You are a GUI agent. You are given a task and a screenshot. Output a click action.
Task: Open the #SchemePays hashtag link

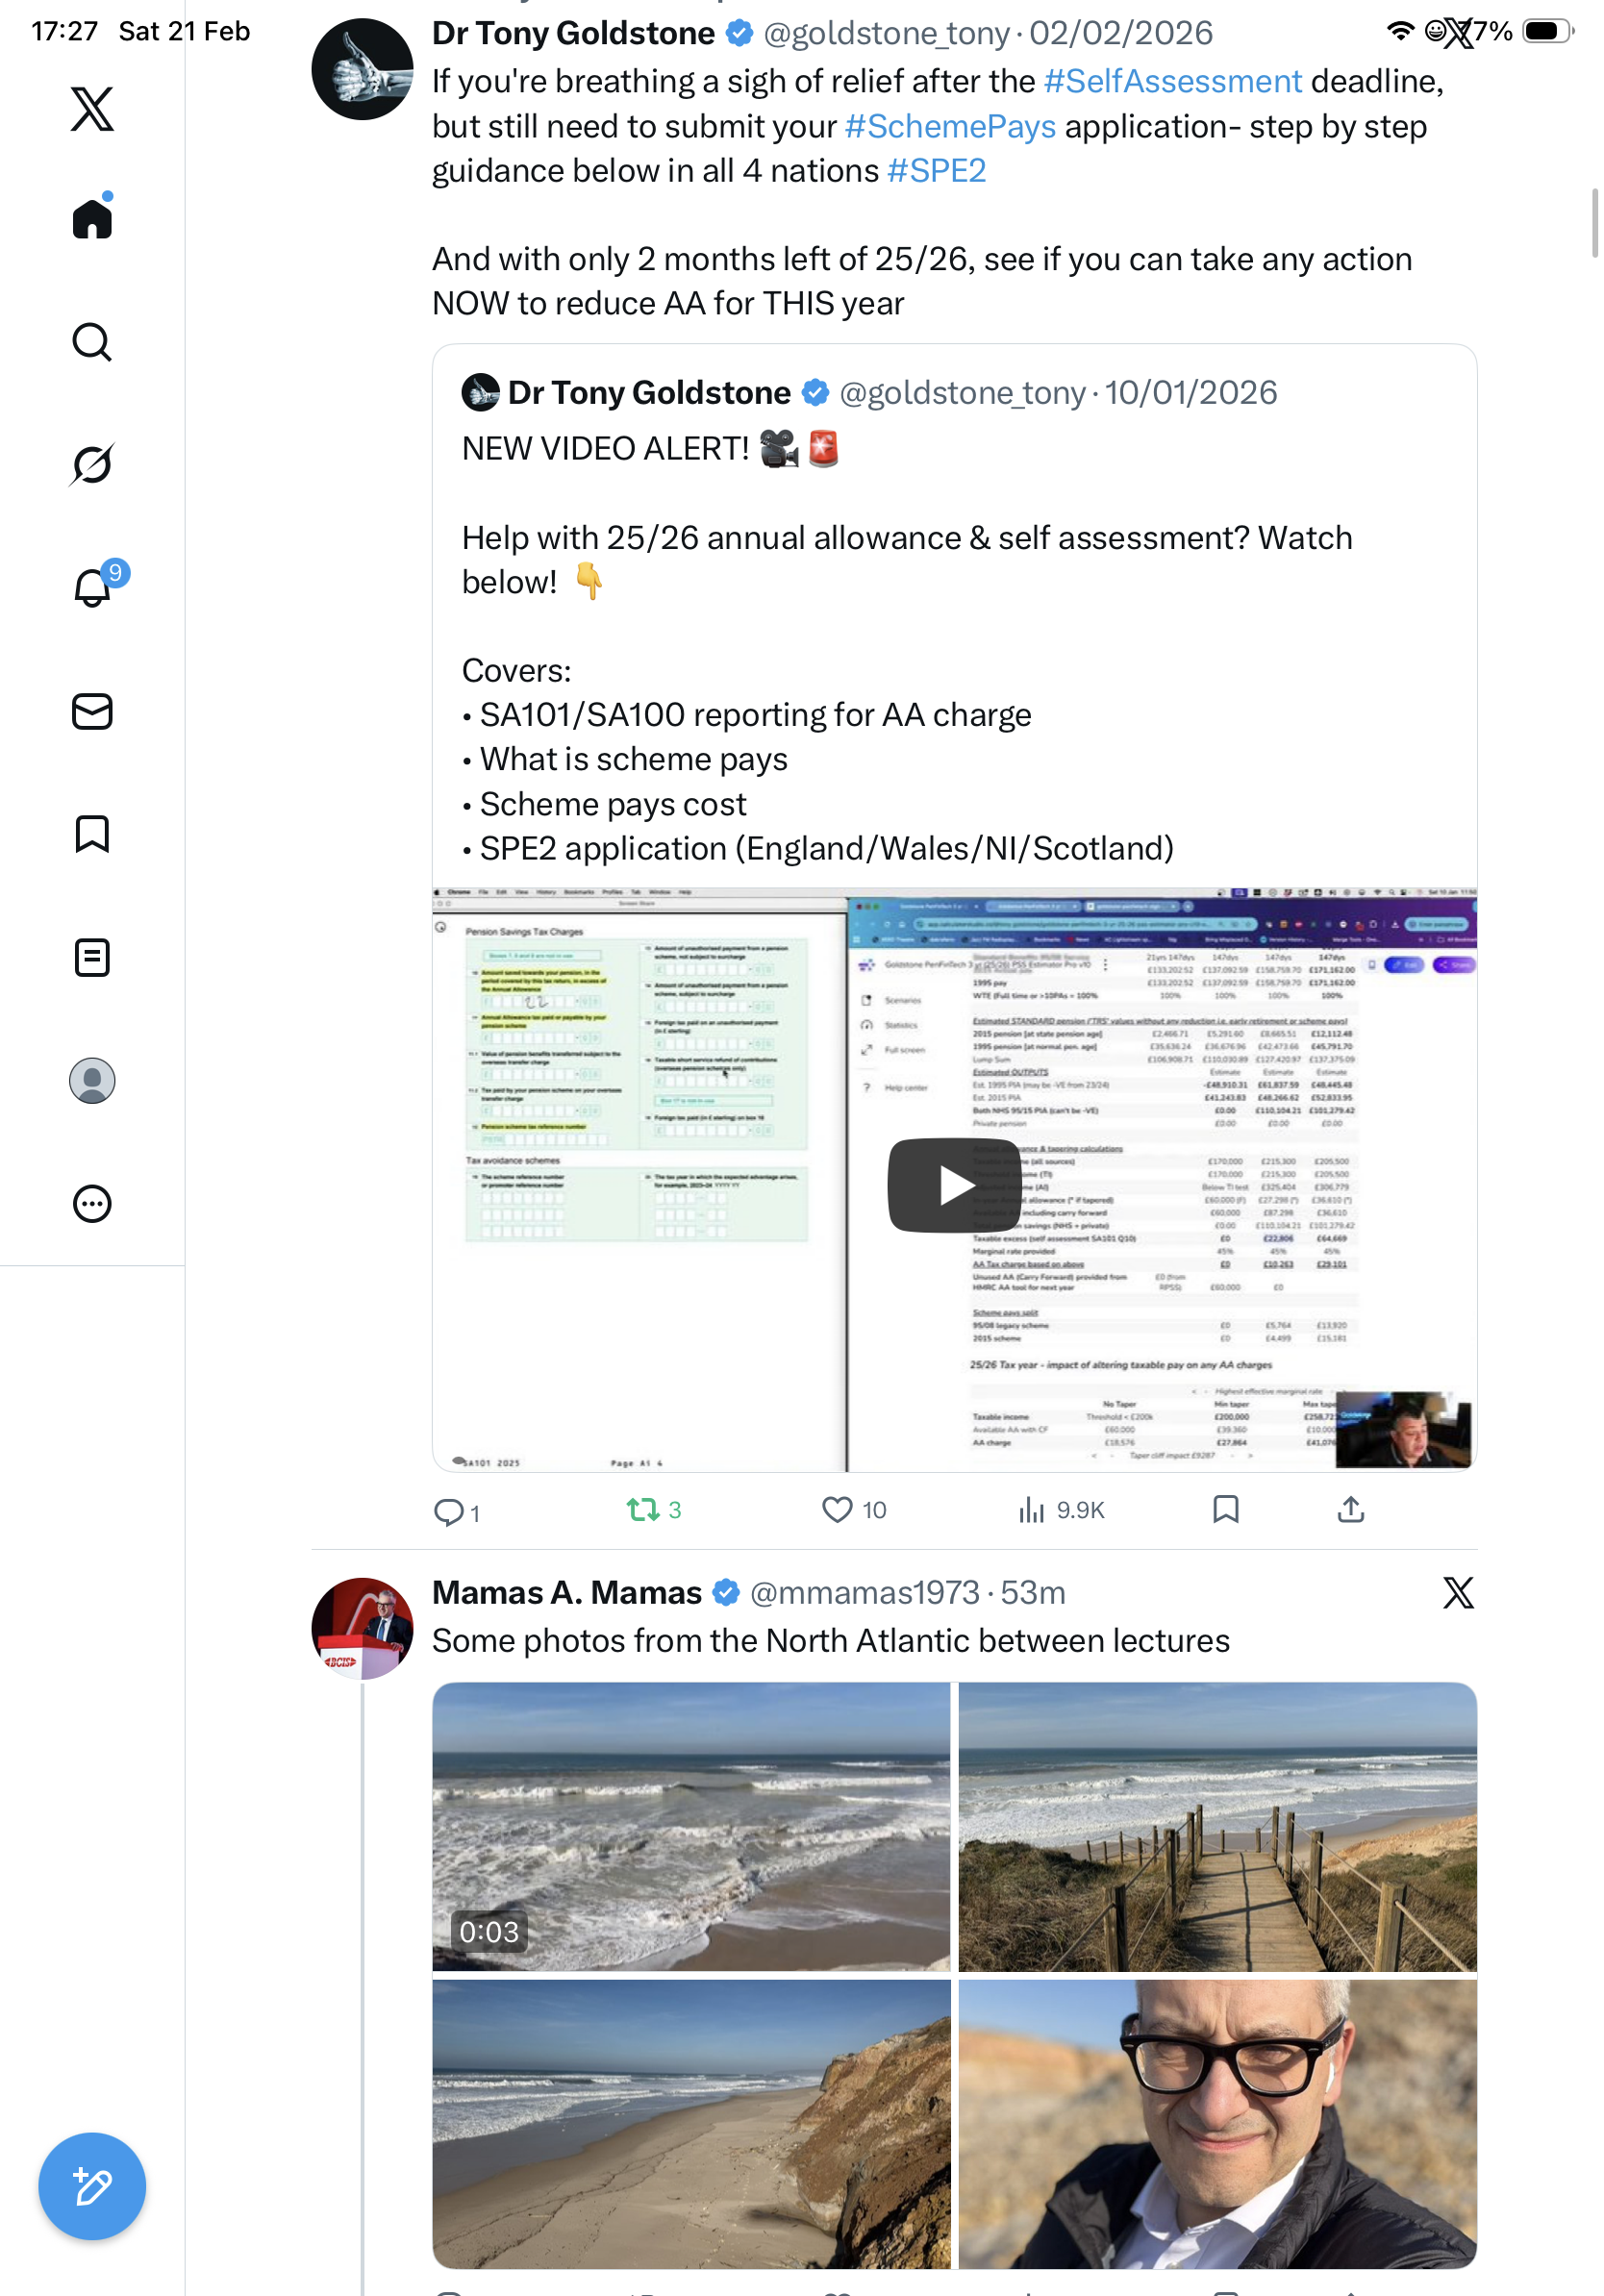(x=949, y=127)
